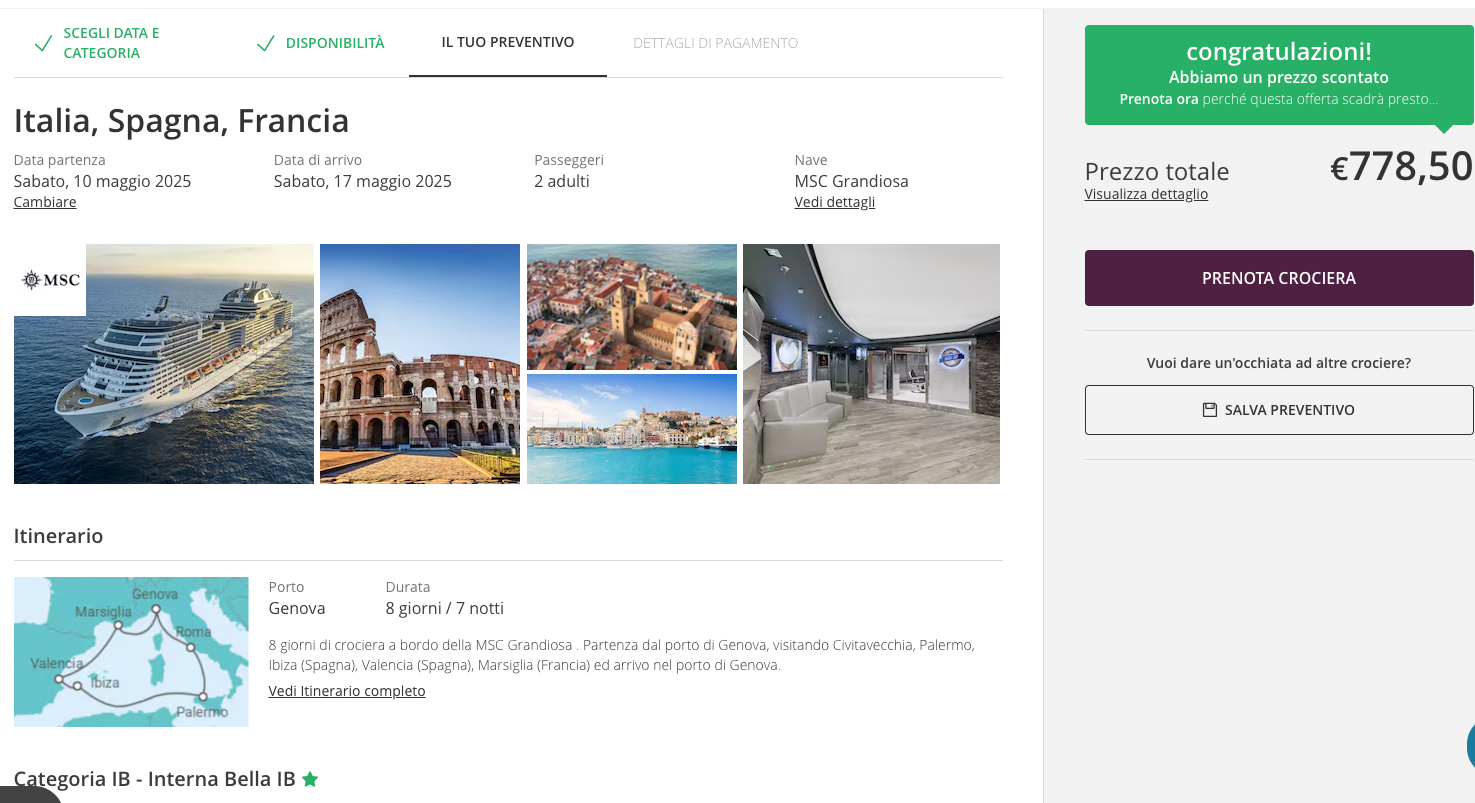Click MSC Grandiosa ship name text
Viewport: 1475px width, 803px height.
coord(852,181)
